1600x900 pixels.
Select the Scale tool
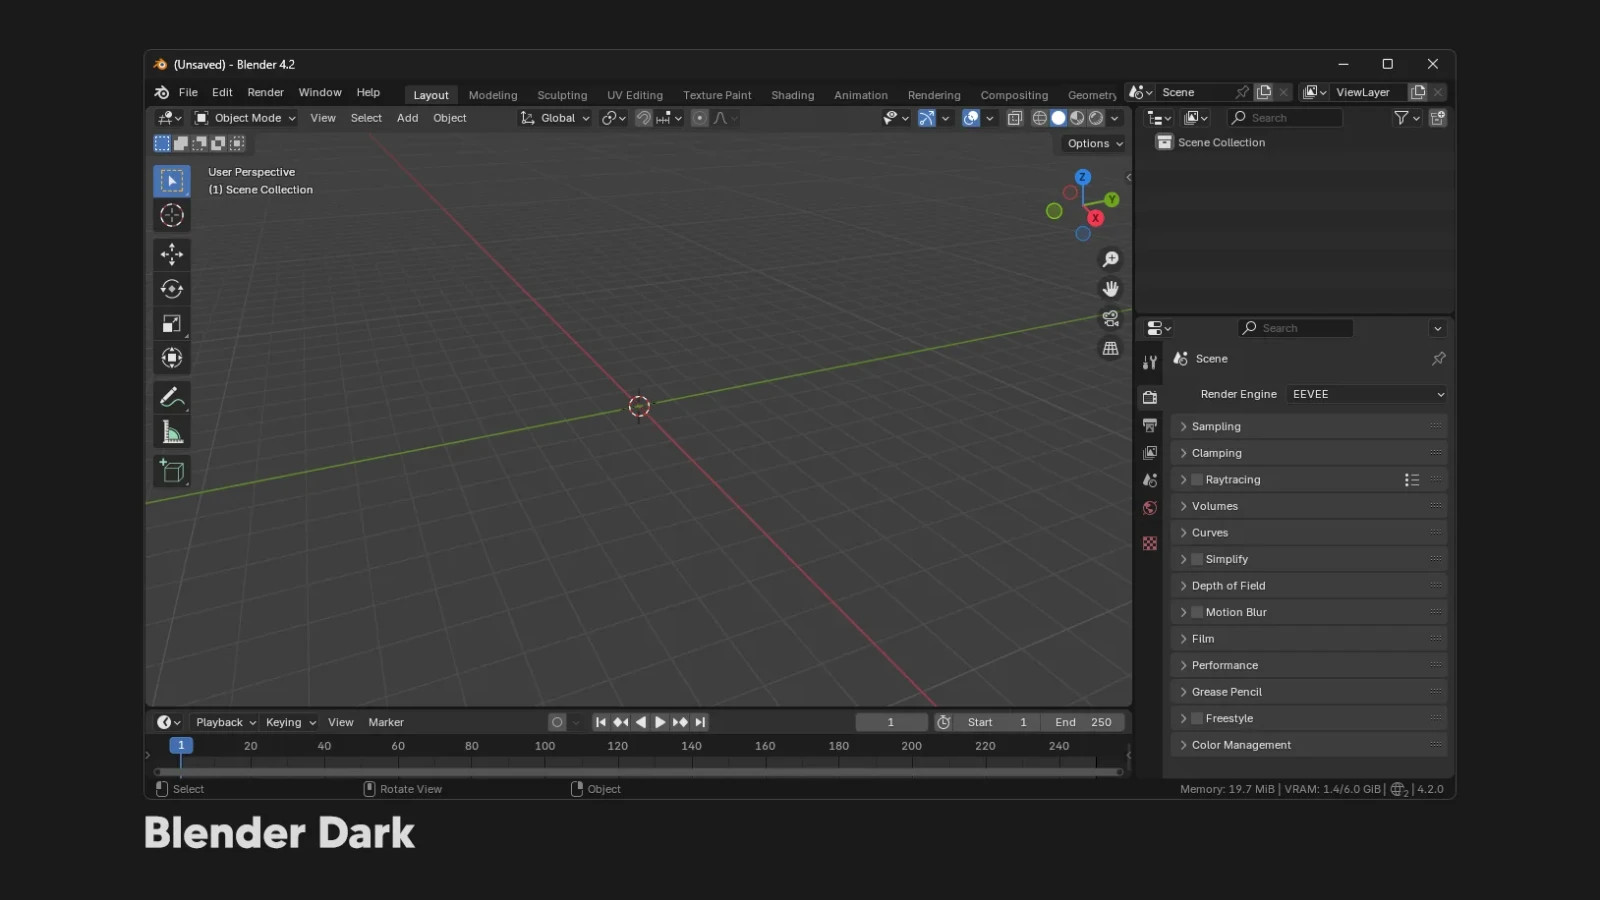pos(172,324)
